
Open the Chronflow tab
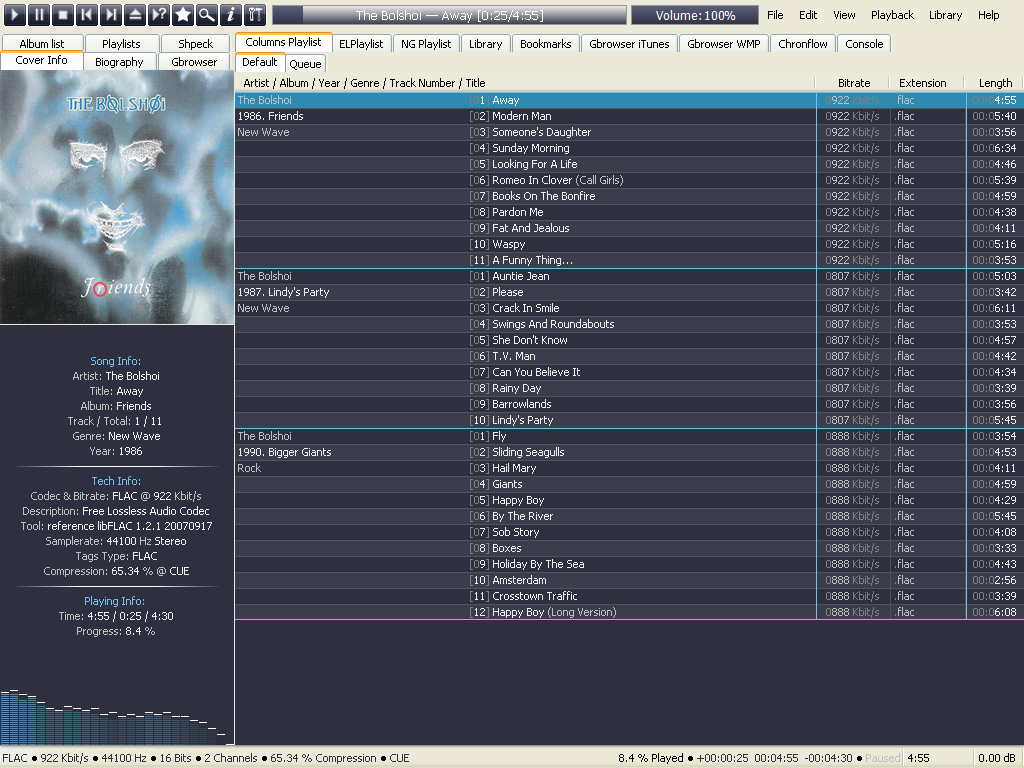pyautogui.click(x=803, y=44)
